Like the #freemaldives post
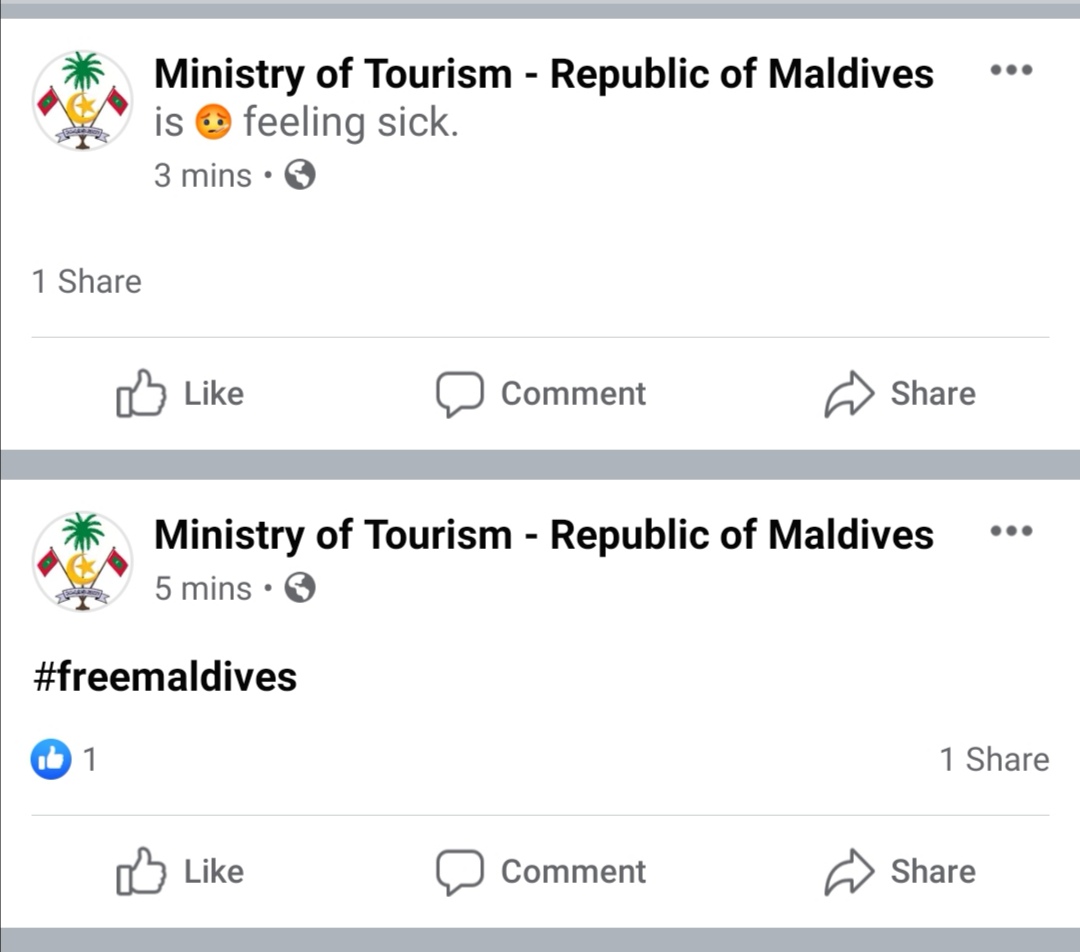The image size is (1080, 952). pos(180,872)
